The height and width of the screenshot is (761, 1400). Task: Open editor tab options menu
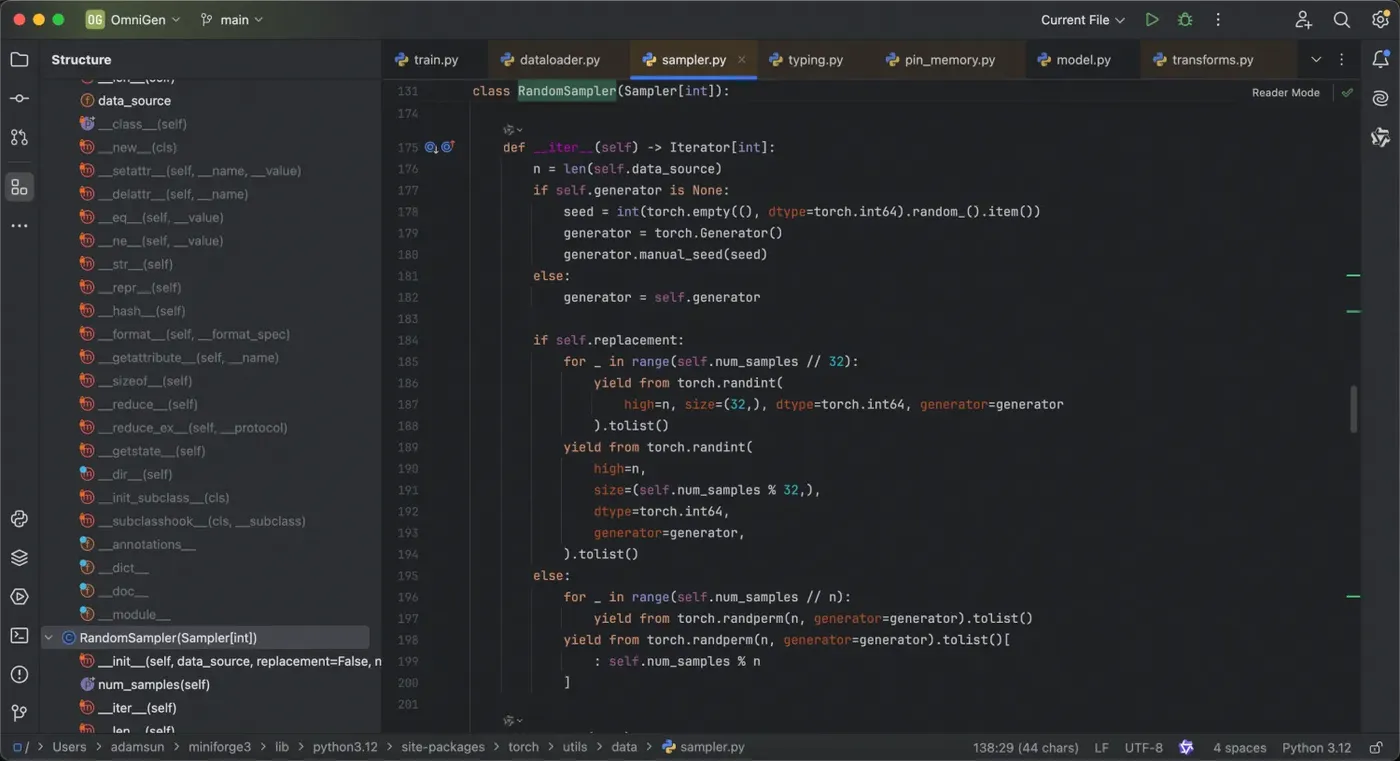(1342, 60)
